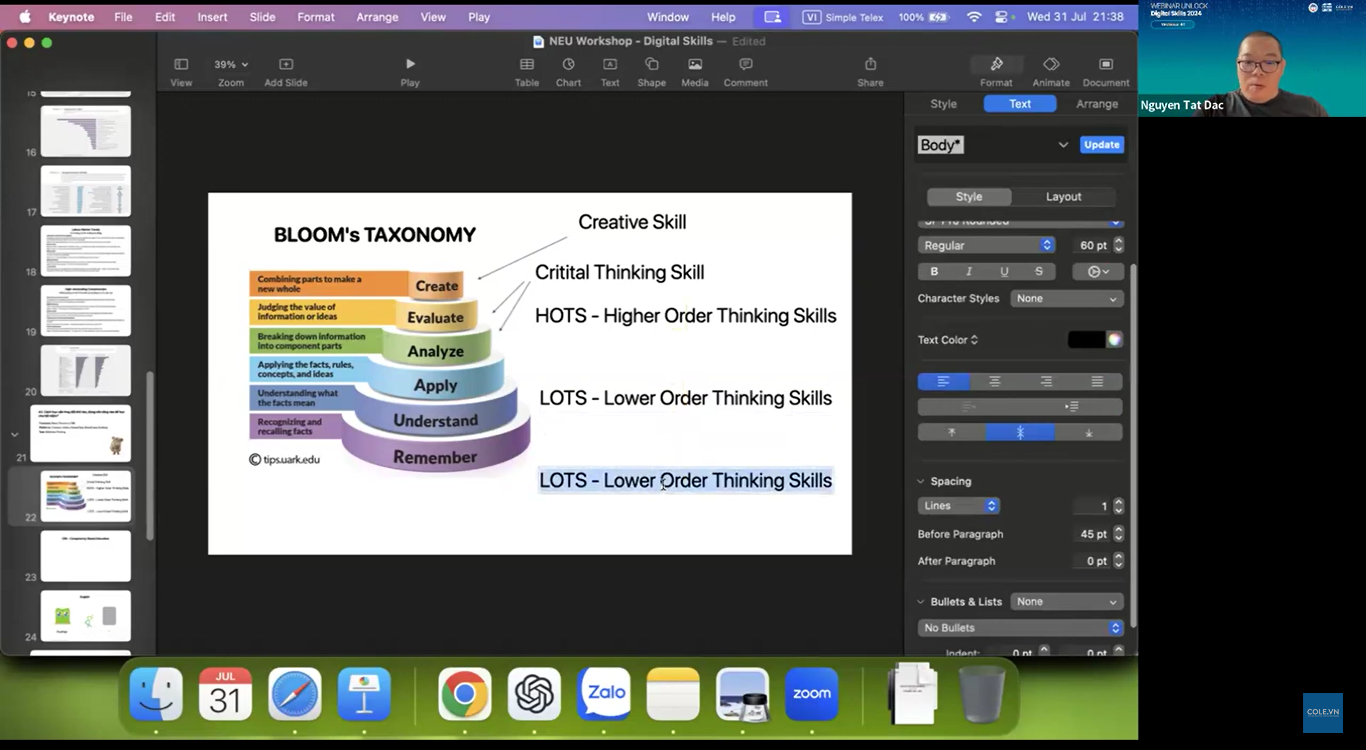Open the Lines spacing type dropdown
This screenshot has height=750, width=1366.
click(959, 506)
